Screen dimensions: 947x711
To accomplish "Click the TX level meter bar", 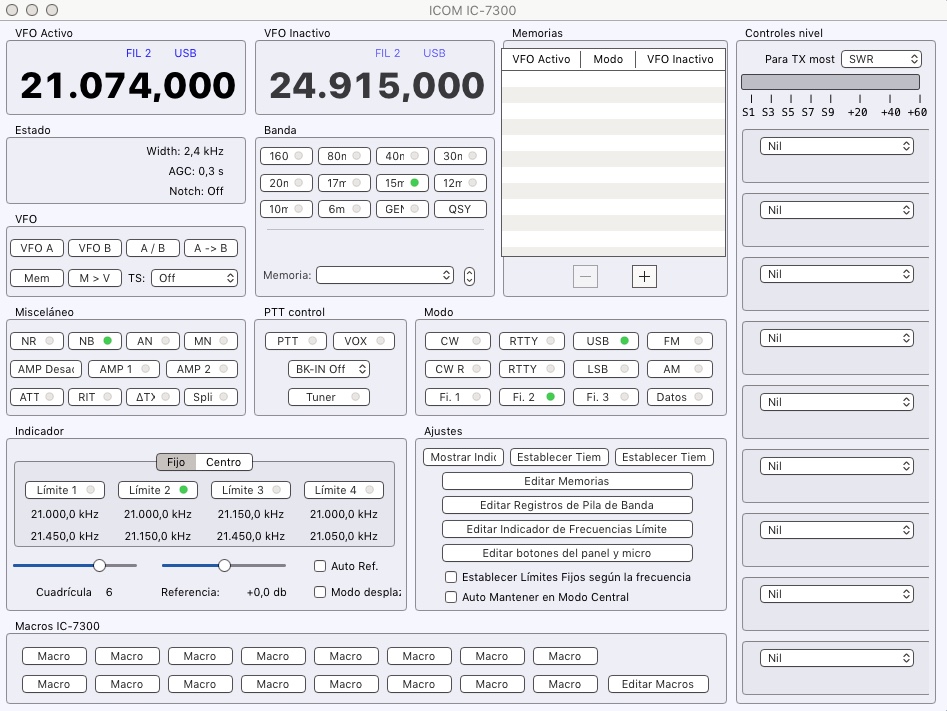I will 830,82.
